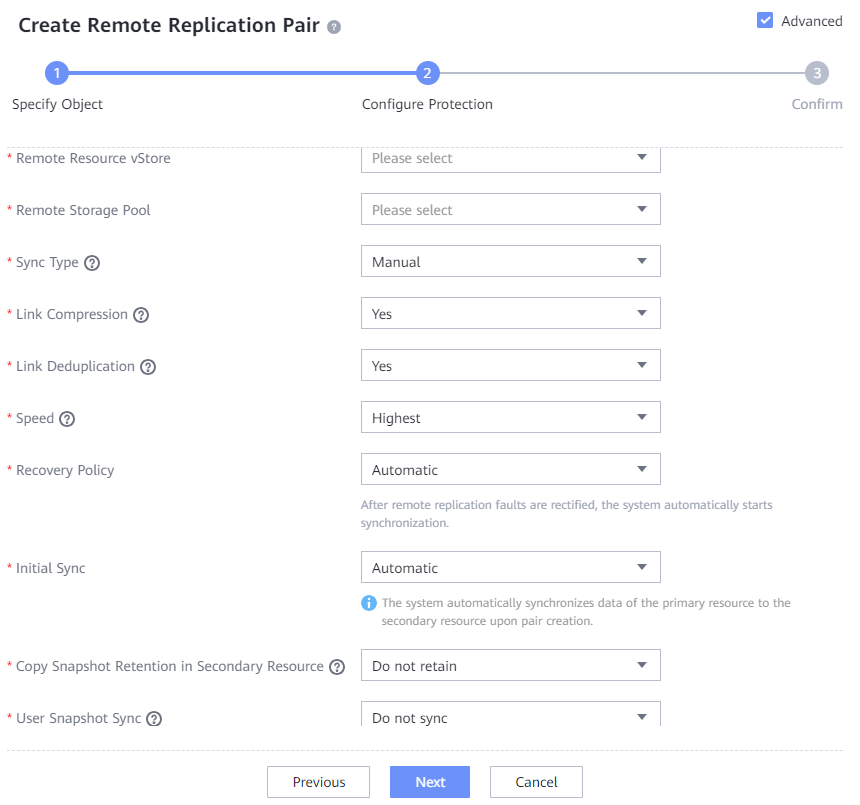Click the Sync Type help icon

click(92, 263)
